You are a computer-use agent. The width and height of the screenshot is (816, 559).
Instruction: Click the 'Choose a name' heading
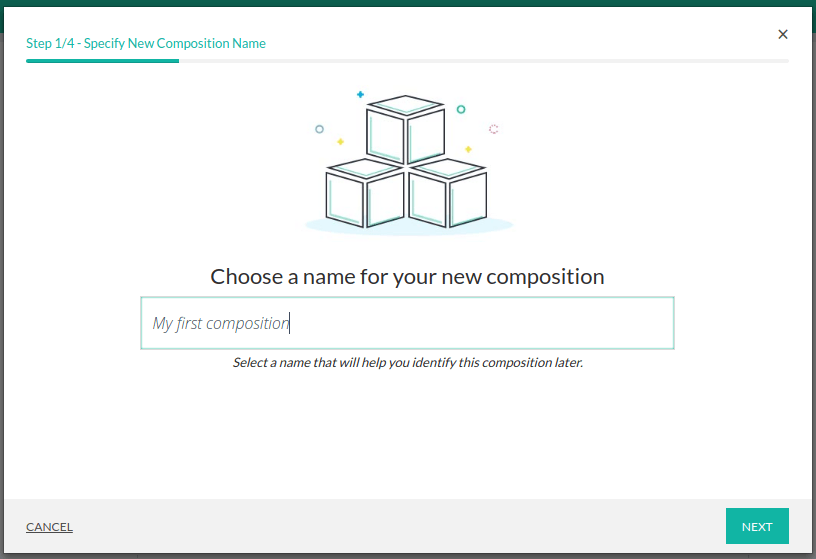(407, 277)
